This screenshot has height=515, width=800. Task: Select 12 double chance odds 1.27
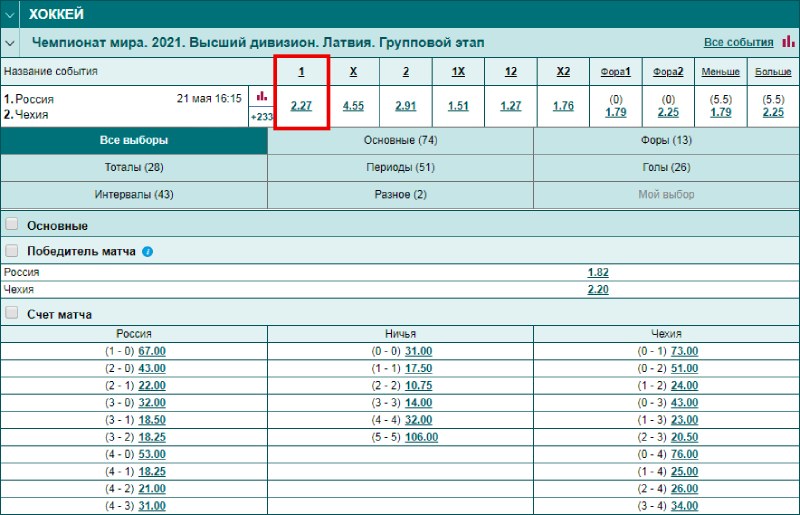click(x=511, y=106)
